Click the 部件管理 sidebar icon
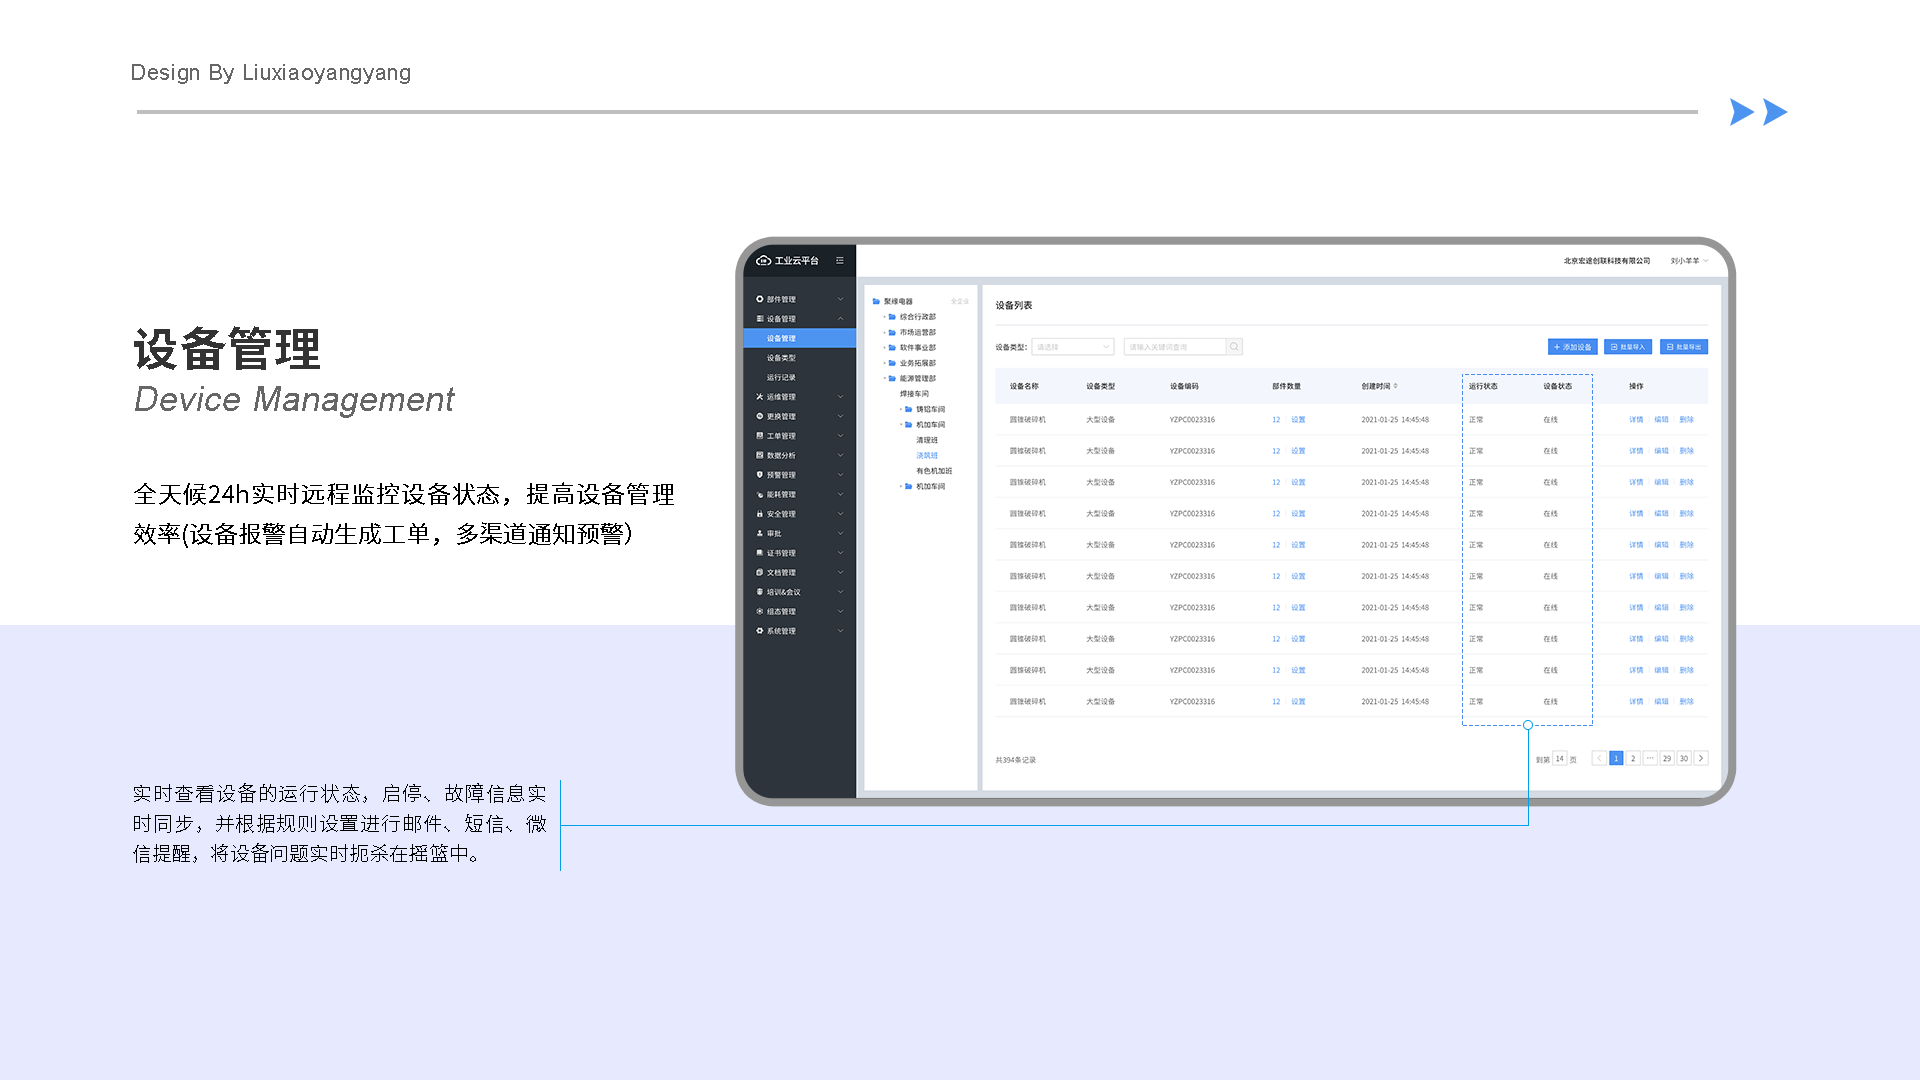Screen dimensions: 1920x1080 [x=760, y=299]
